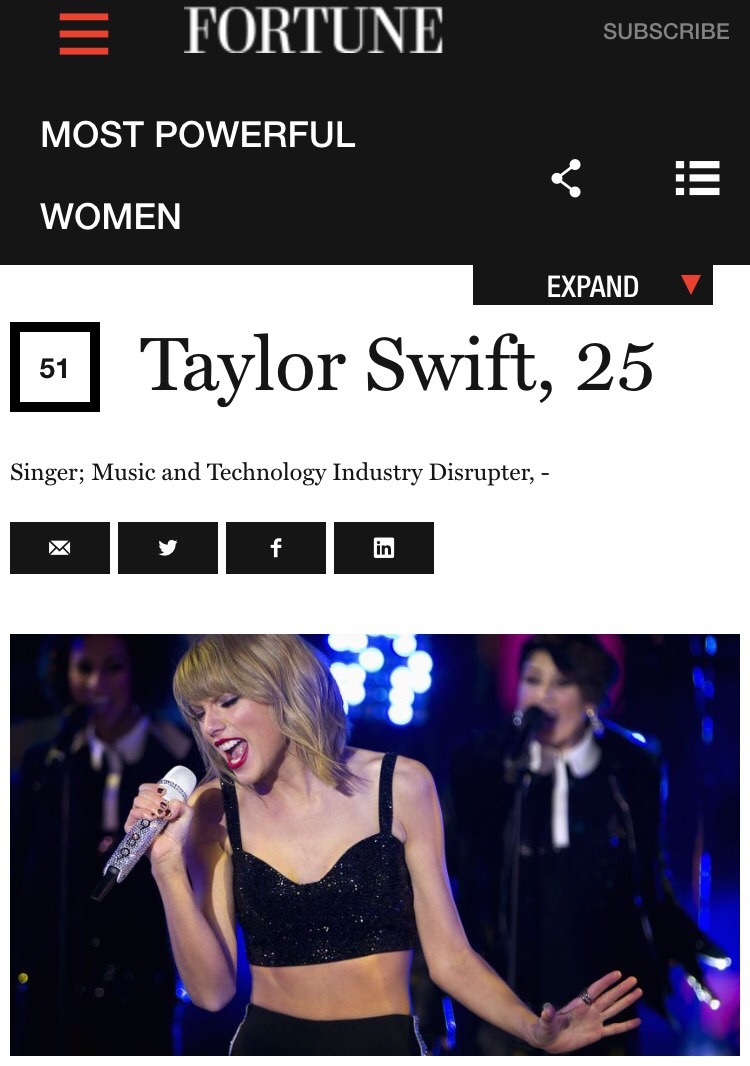Image resolution: width=750 pixels, height=1066 pixels.
Task: Select the rank 51 number box
Action: pyautogui.click(x=54, y=367)
